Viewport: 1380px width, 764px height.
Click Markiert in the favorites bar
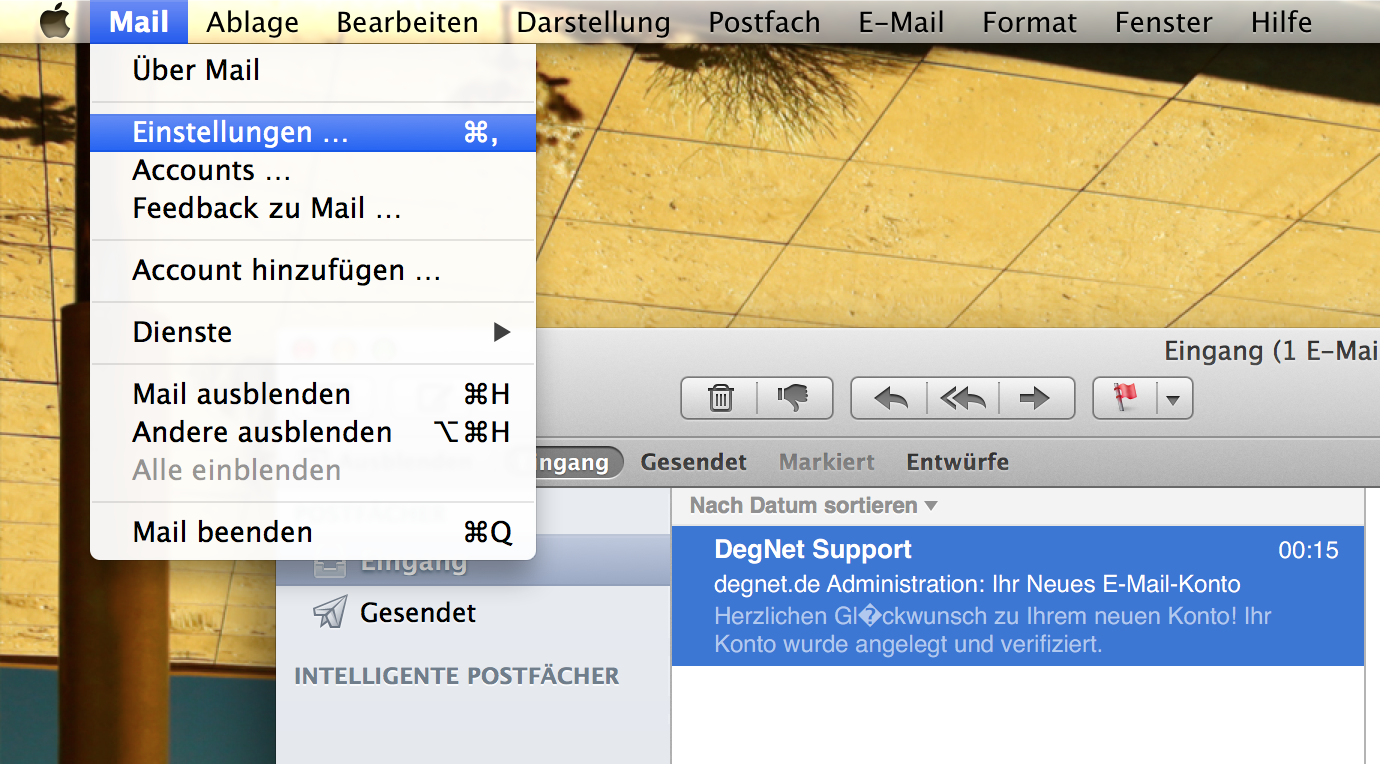tap(827, 462)
